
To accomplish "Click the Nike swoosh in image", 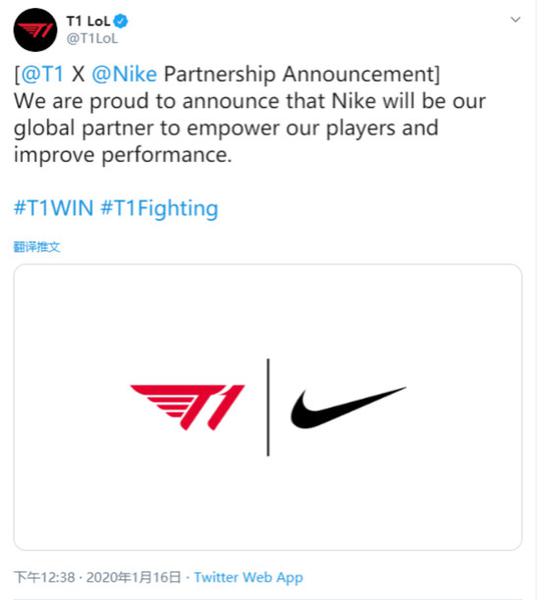I will 348,407.
